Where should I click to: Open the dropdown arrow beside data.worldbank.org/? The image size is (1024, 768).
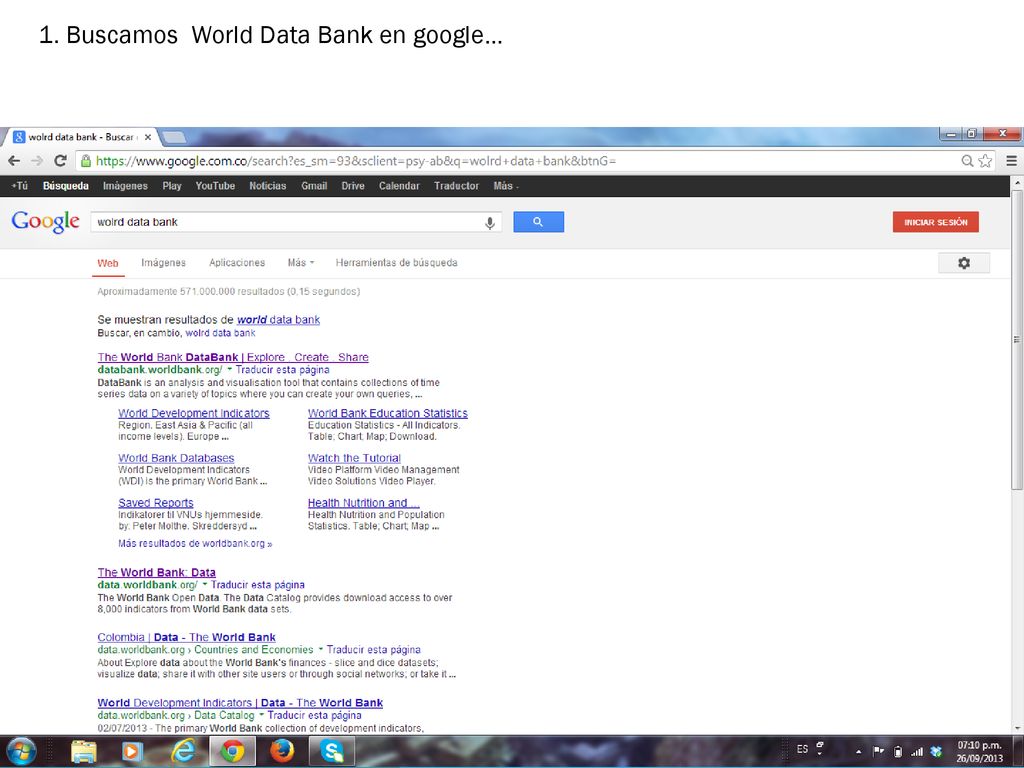pos(204,584)
